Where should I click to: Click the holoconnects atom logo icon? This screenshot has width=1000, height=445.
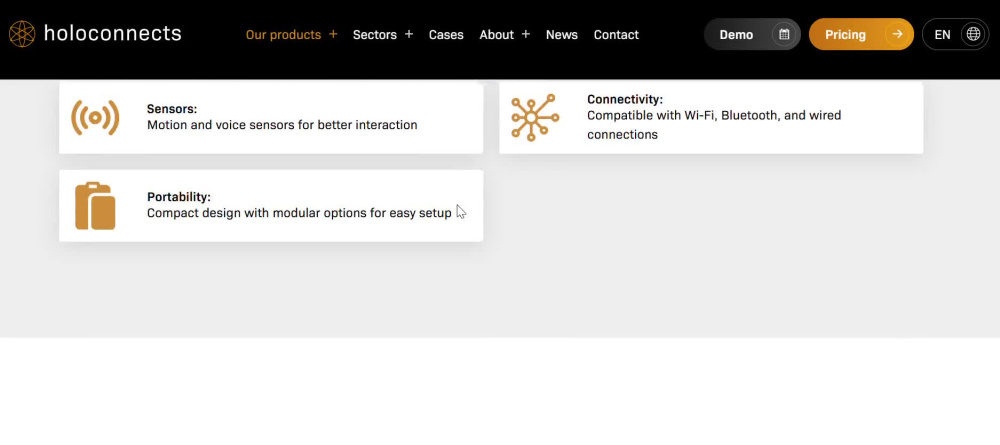[x=22, y=34]
